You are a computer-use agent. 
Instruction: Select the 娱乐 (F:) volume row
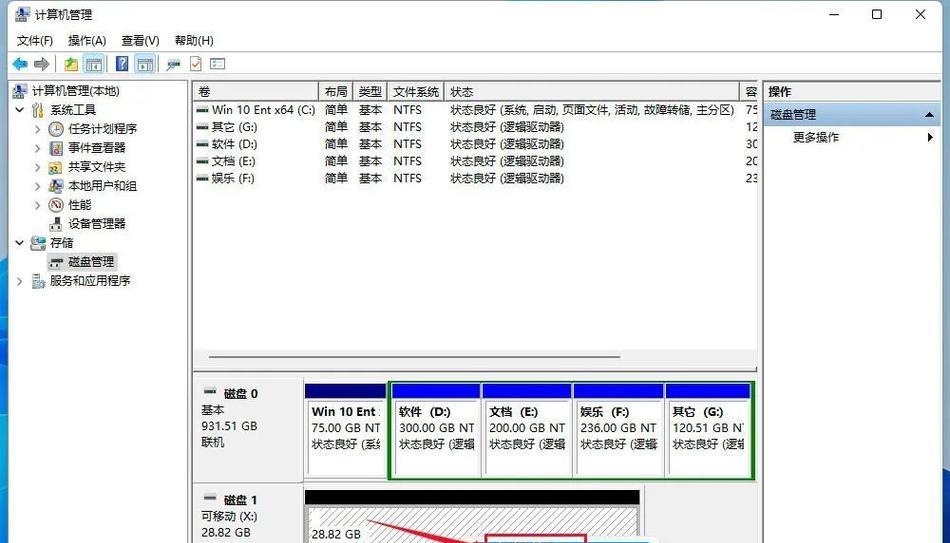(x=476, y=178)
